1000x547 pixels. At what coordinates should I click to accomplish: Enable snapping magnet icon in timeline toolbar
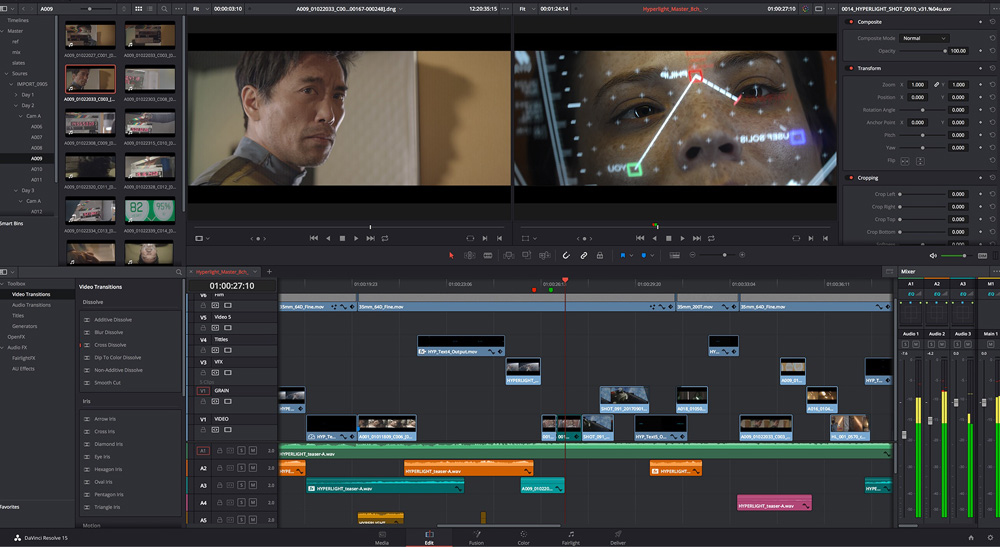pos(566,255)
